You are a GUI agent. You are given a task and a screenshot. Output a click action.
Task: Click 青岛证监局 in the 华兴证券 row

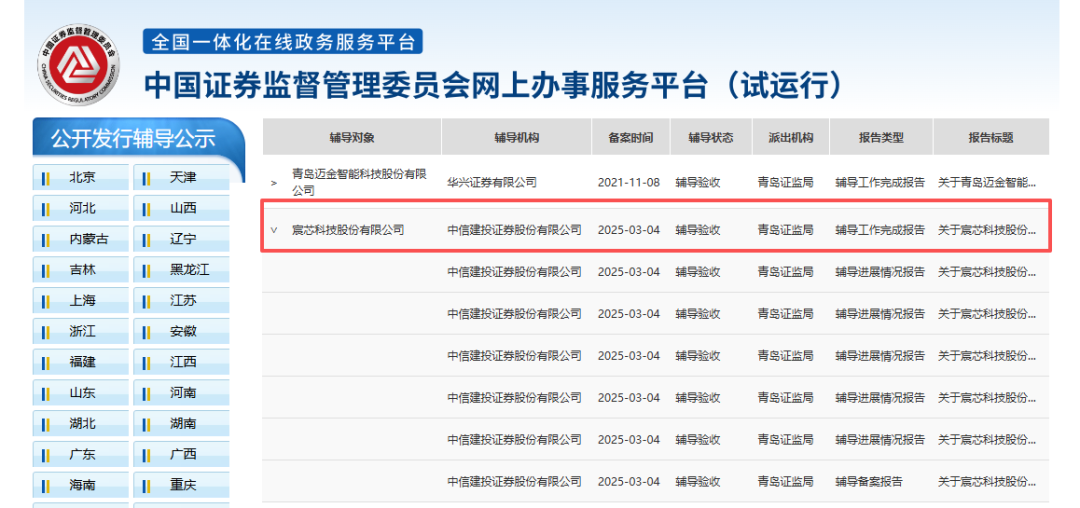tap(785, 183)
